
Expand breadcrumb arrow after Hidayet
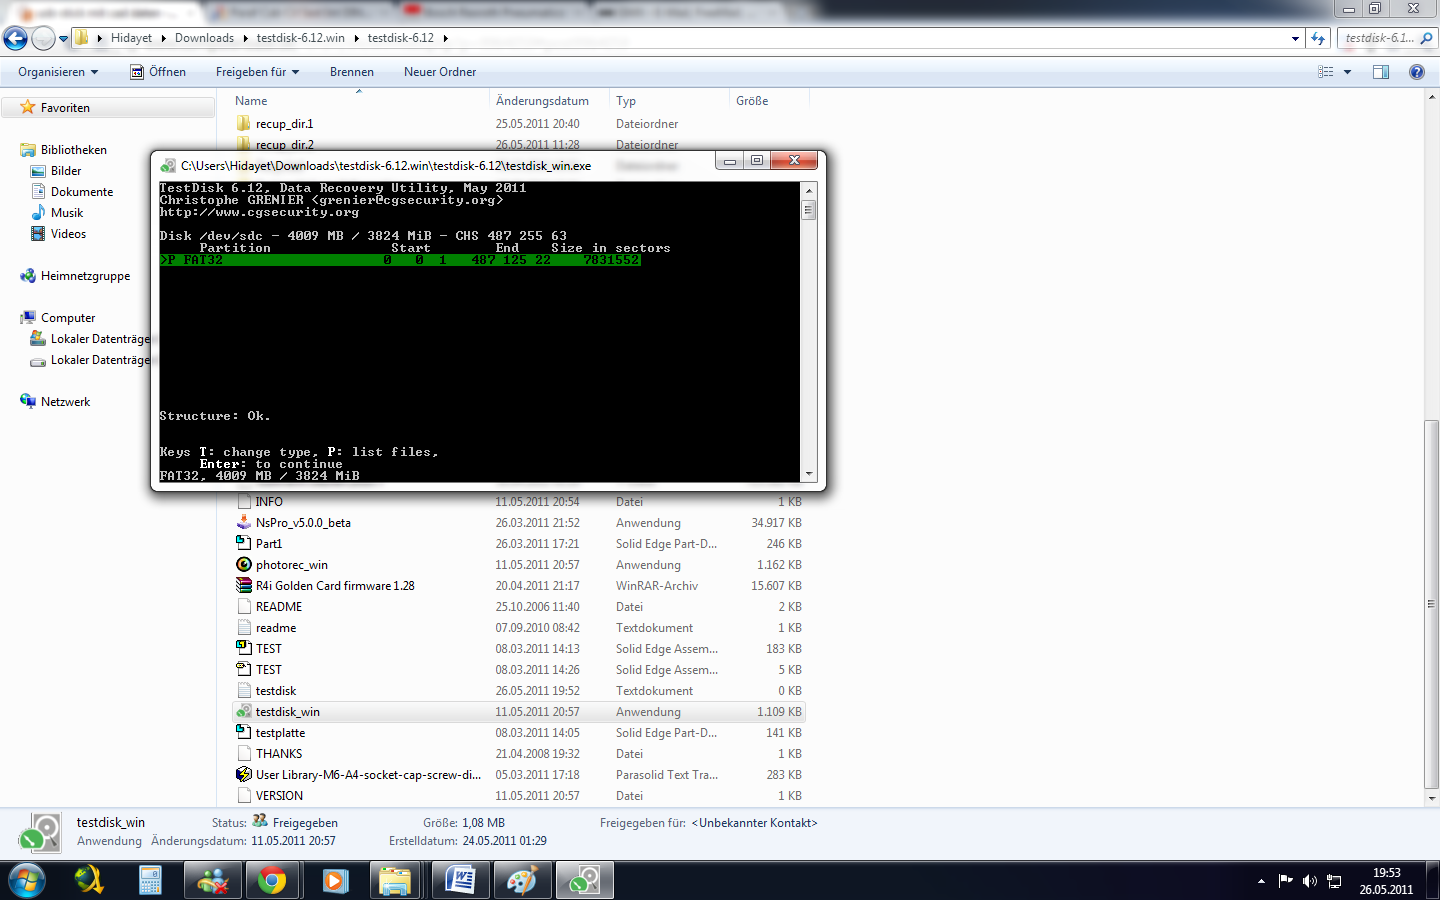point(163,38)
